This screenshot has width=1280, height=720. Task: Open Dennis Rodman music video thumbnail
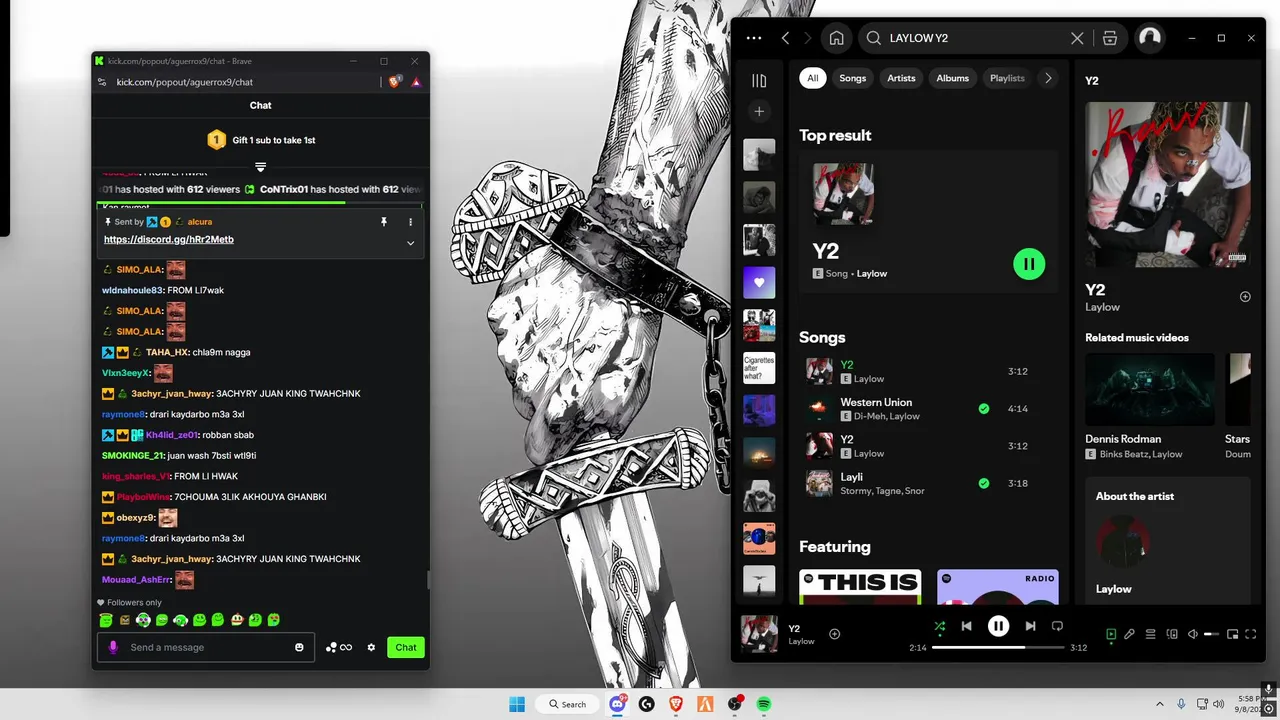pos(1150,390)
